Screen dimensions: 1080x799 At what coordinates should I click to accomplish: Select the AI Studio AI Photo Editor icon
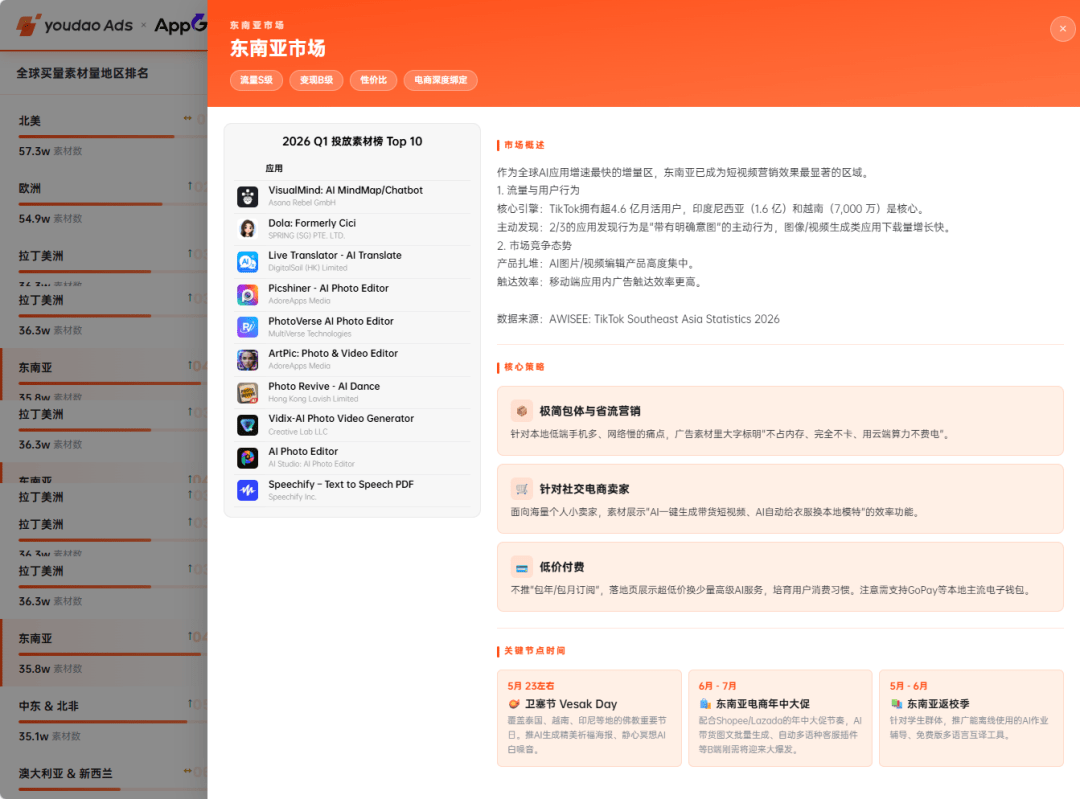coord(247,458)
